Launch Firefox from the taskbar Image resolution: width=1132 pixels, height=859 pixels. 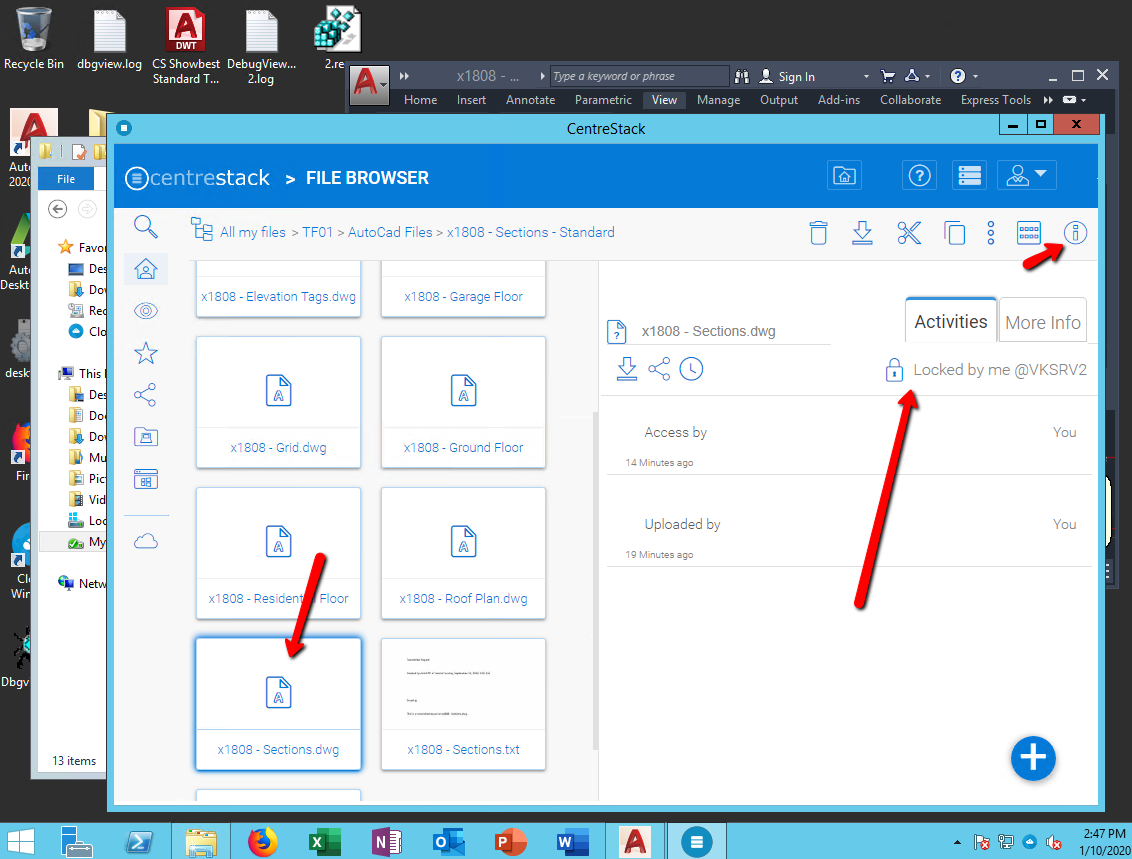(x=262, y=842)
